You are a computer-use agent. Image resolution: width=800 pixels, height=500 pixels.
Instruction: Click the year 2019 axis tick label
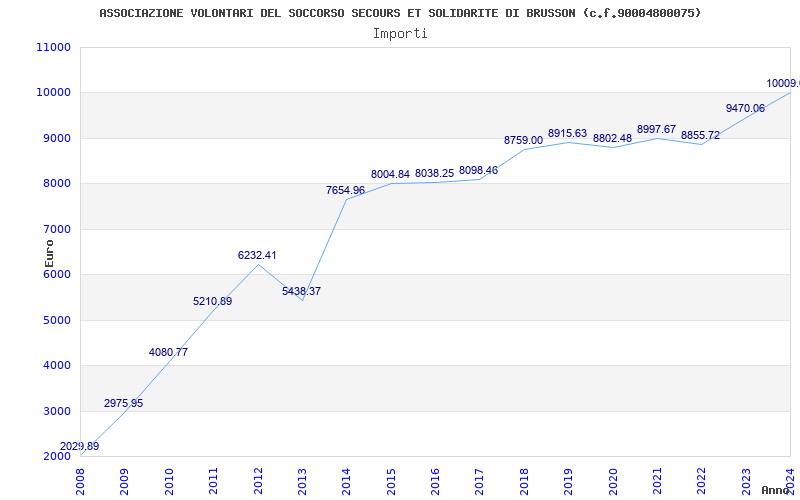[569, 482]
